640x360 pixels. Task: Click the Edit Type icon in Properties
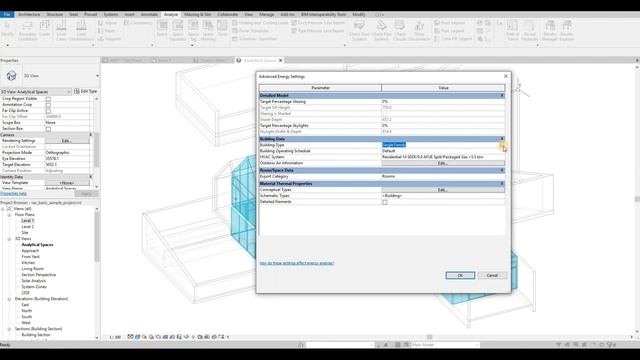77,91
